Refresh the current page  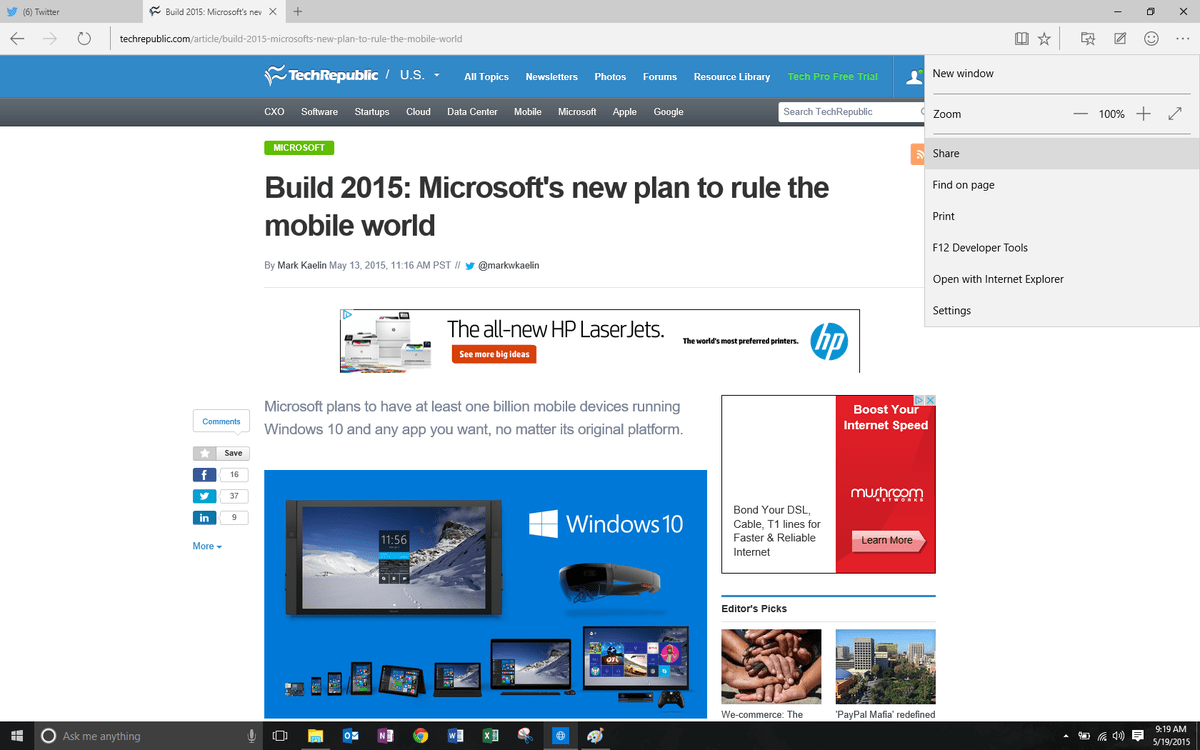pyautogui.click(x=84, y=38)
